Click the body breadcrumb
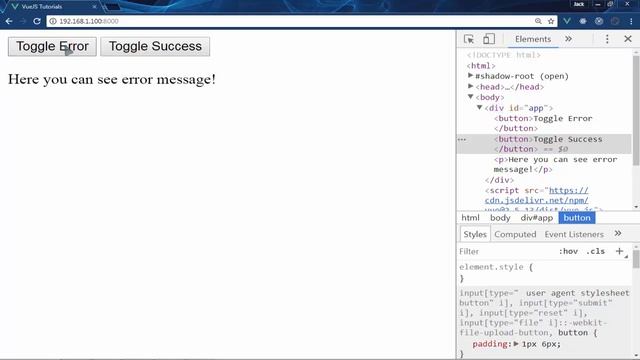The image size is (640, 360). 500,218
